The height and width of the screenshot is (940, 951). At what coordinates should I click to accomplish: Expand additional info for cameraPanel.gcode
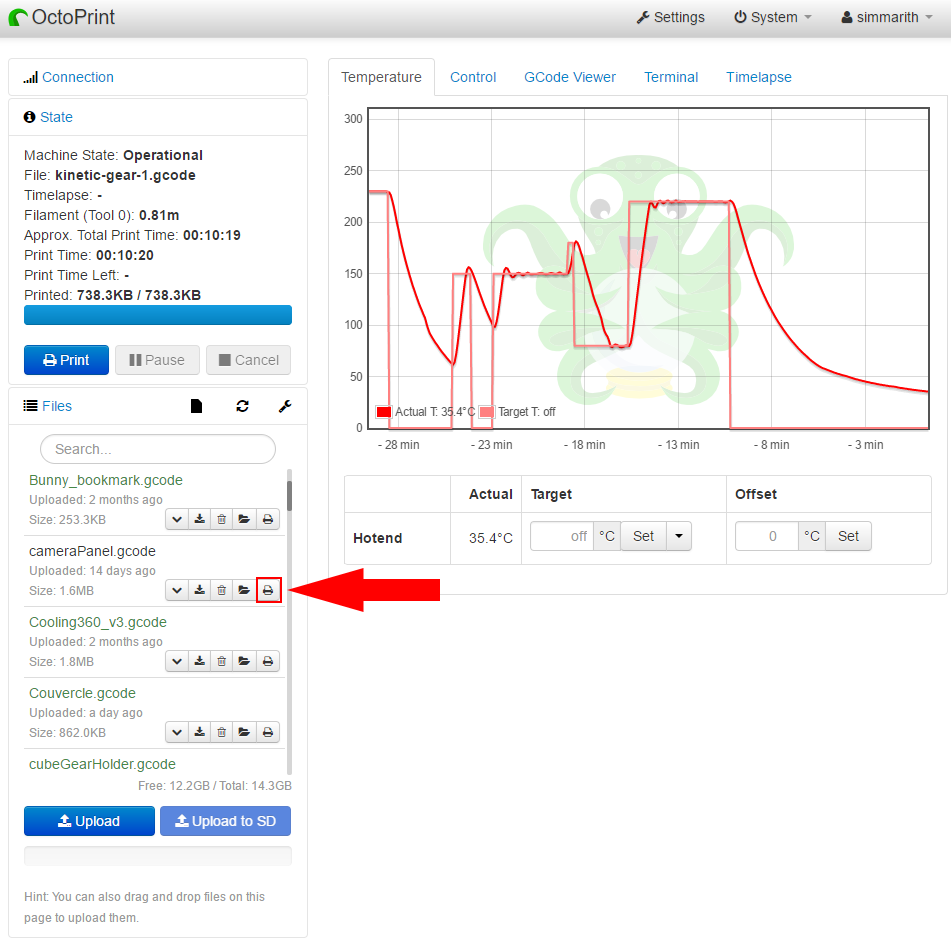(177, 591)
